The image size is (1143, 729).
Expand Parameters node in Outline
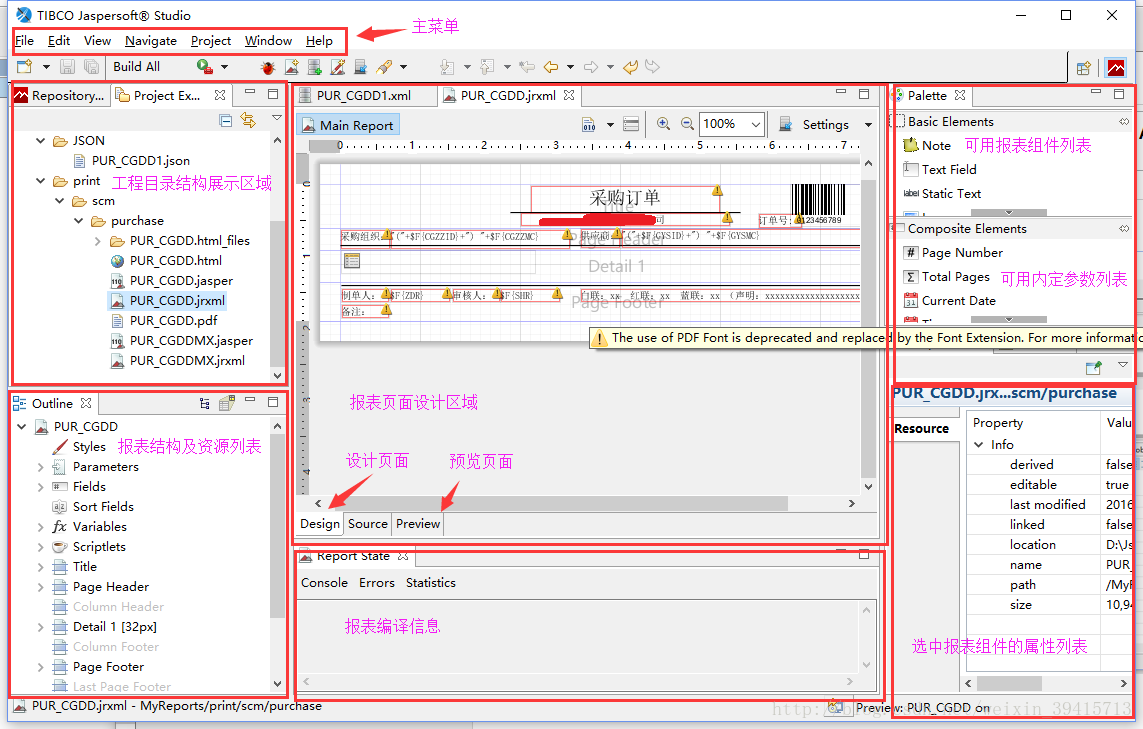tap(41, 467)
